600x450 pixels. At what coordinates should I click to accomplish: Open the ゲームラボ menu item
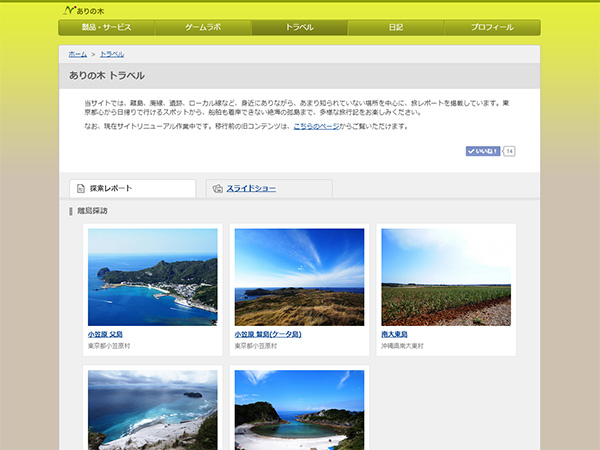point(203,28)
